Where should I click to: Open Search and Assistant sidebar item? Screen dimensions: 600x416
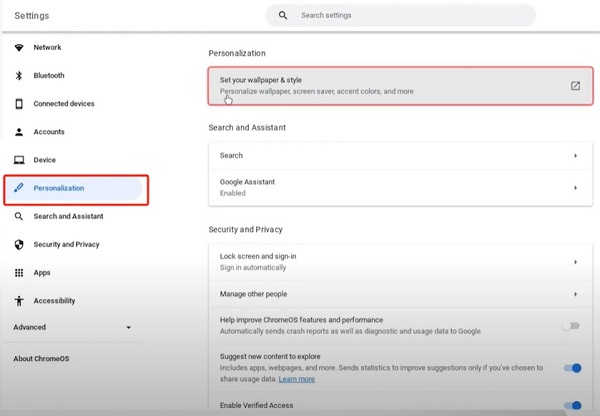pos(68,216)
